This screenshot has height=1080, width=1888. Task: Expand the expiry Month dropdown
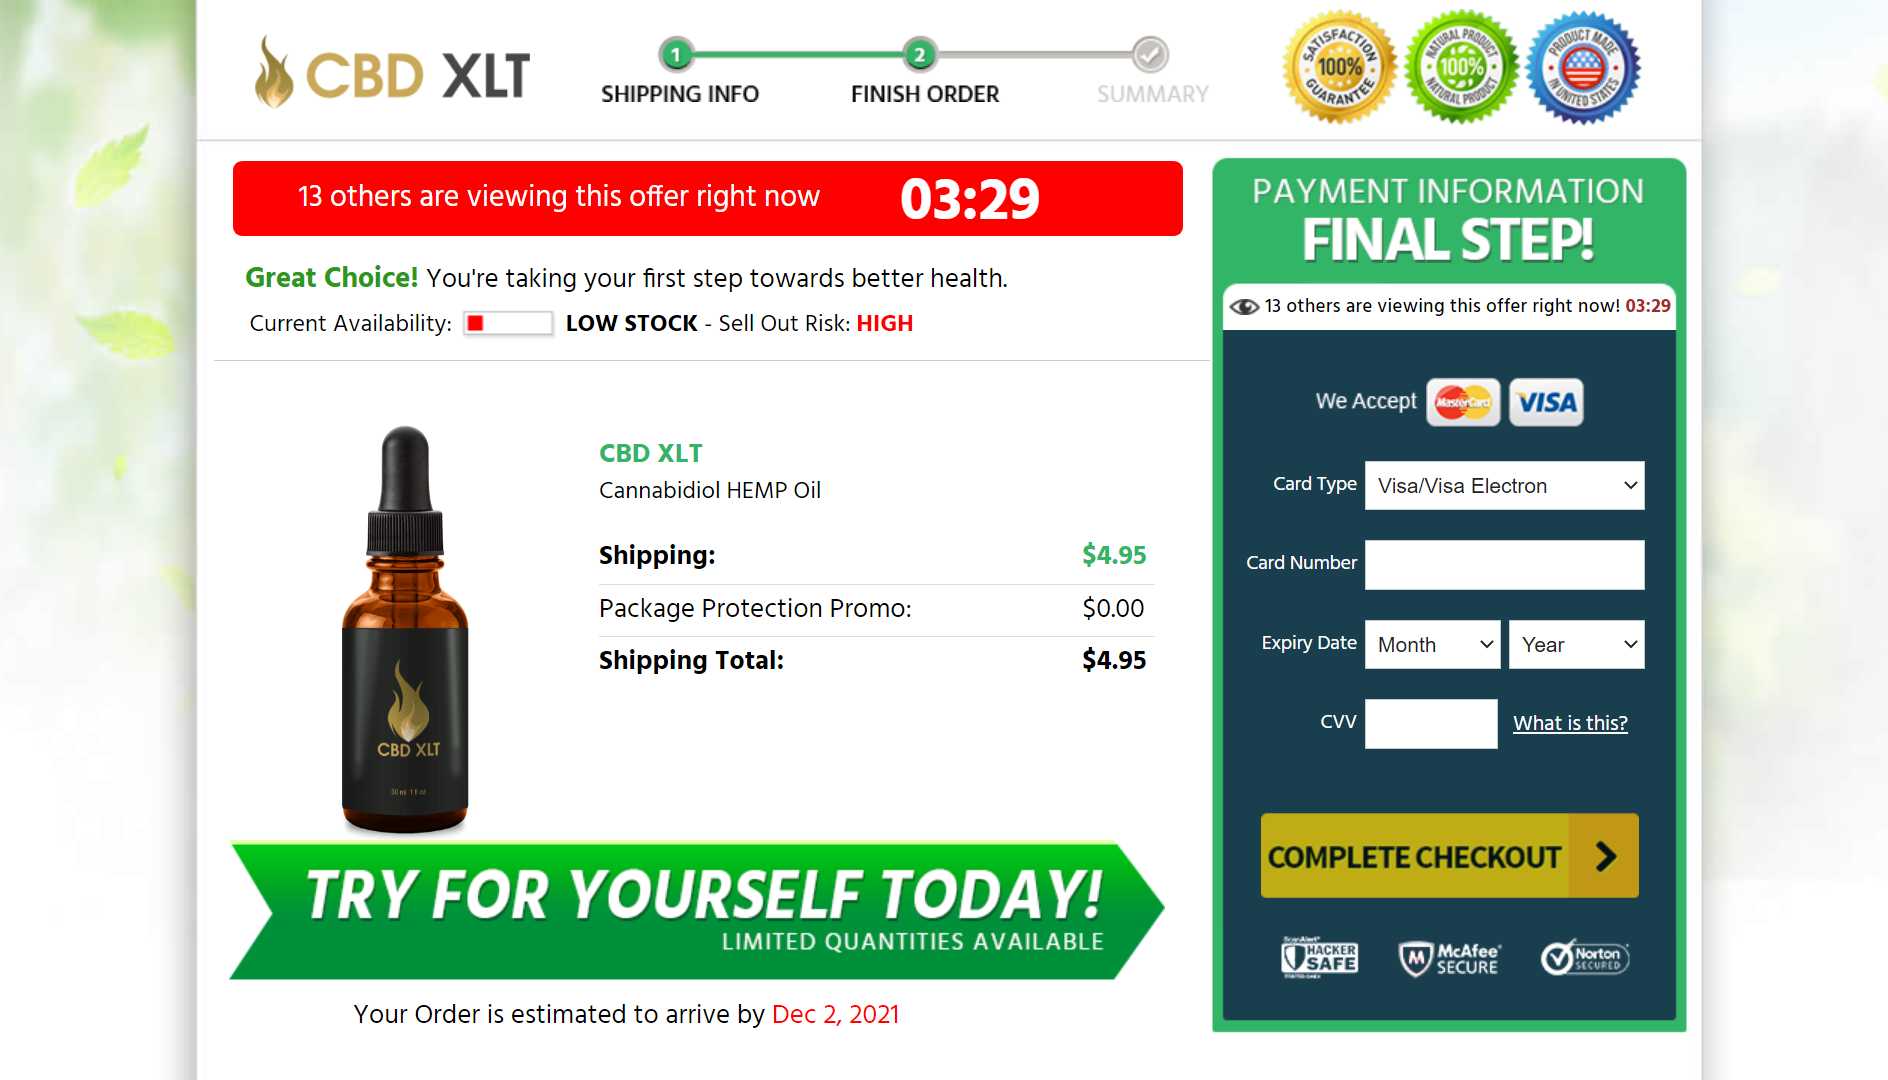1432,645
